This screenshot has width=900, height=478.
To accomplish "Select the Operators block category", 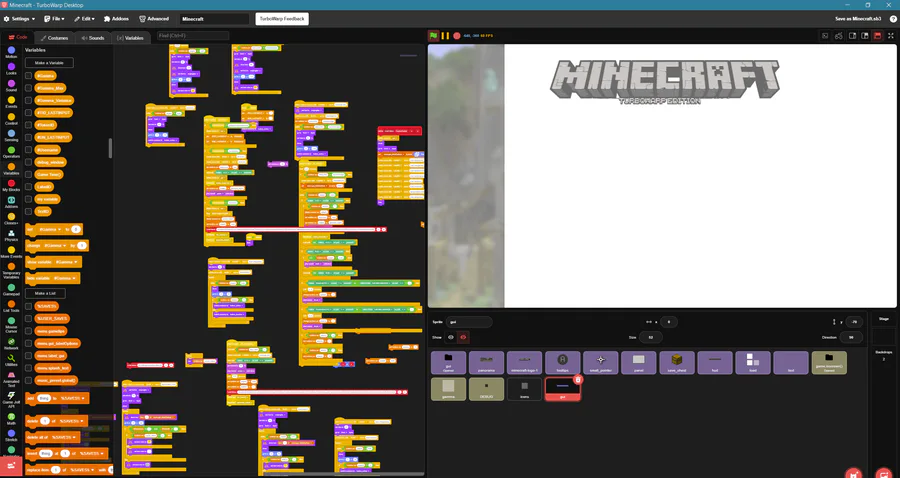I will [11, 152].
